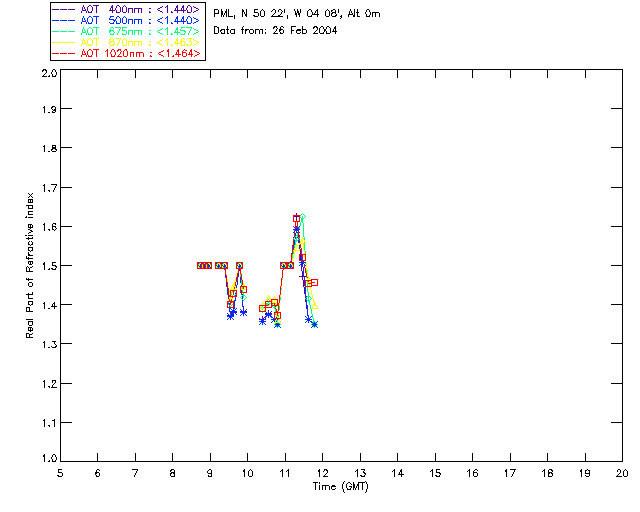This screenshot has height=512, width=640.
Task: Click the 1.2 y-axis tick label
Action: coord(49,384)
